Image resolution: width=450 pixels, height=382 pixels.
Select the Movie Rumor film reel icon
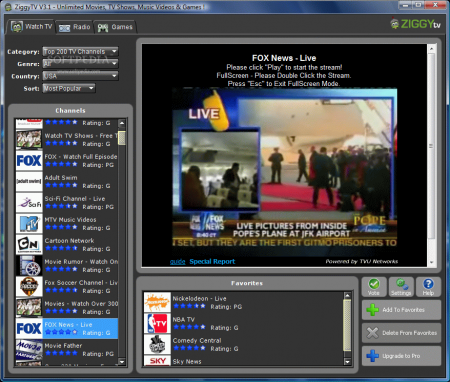(x=29, y=265)
